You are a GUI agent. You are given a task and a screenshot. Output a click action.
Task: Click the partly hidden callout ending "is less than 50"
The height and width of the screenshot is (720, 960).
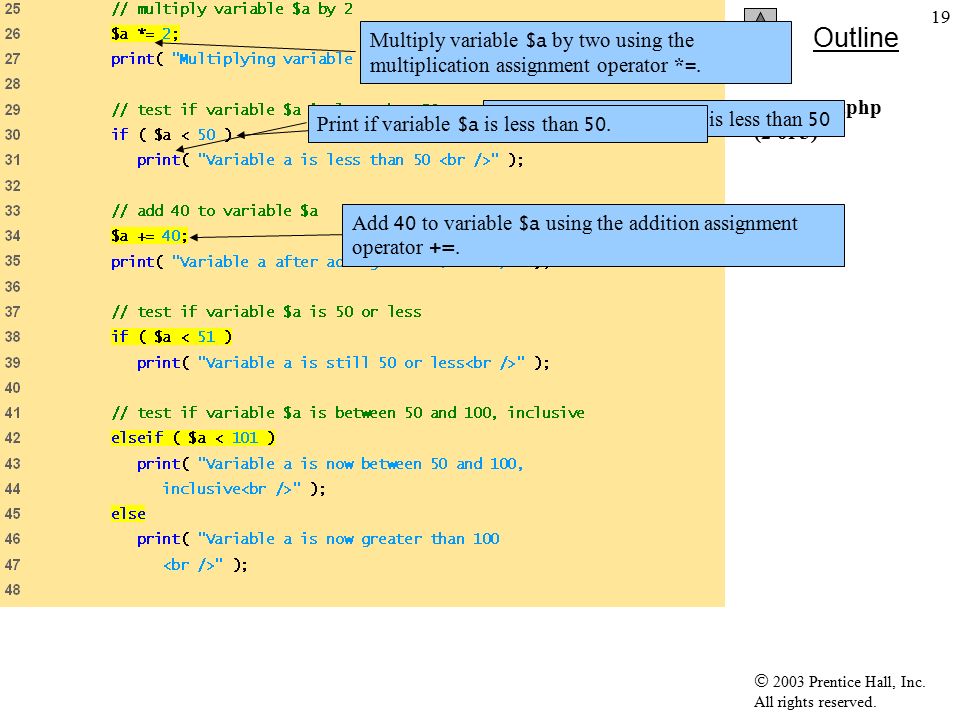click(x=776, y=119)
